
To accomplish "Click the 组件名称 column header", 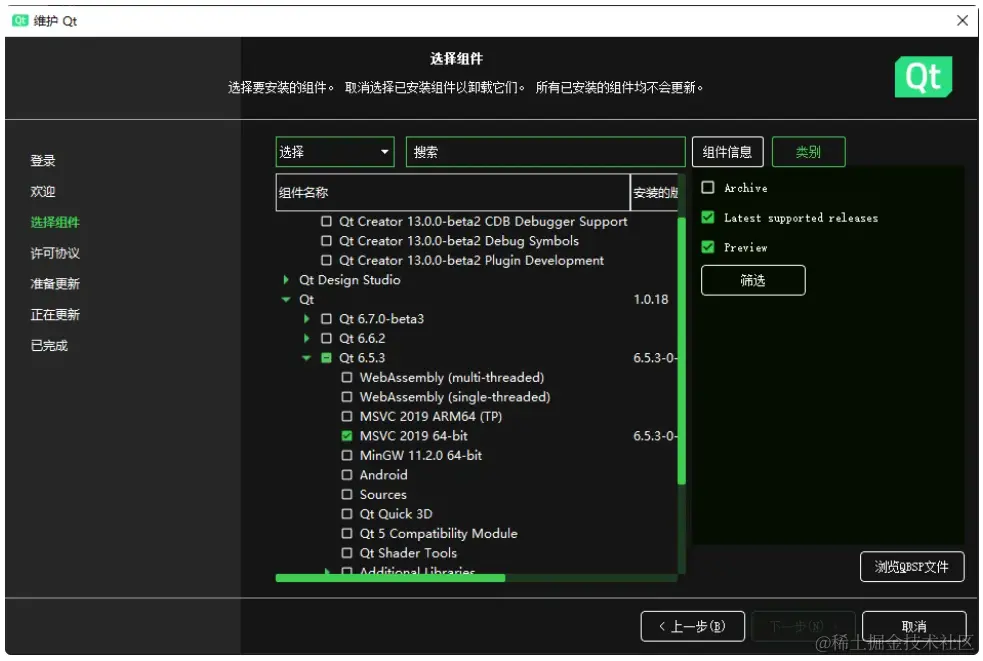I will pos(453,193).
